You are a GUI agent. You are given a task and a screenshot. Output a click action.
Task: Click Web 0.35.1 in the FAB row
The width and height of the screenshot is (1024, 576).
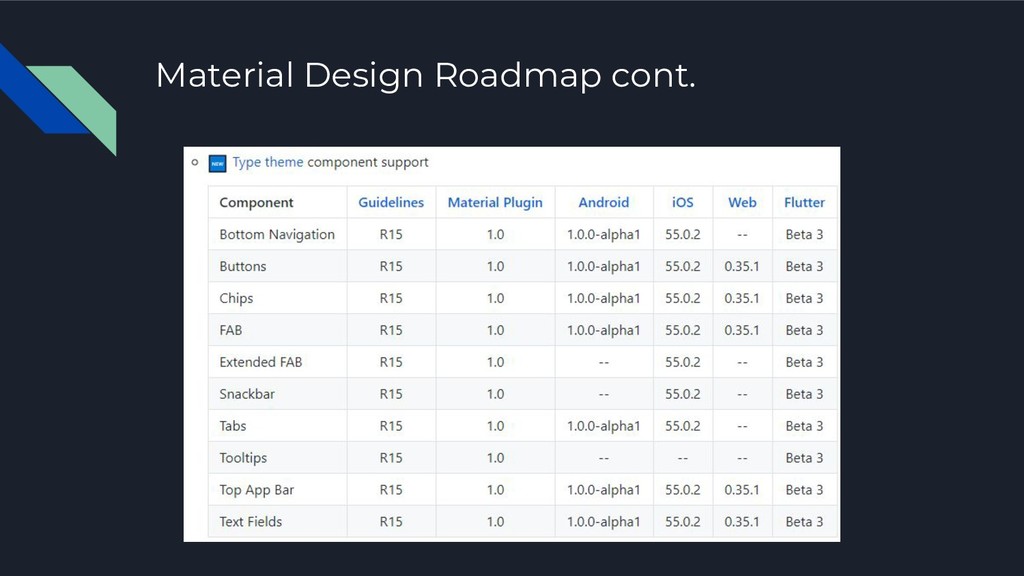tap(742, 330)
